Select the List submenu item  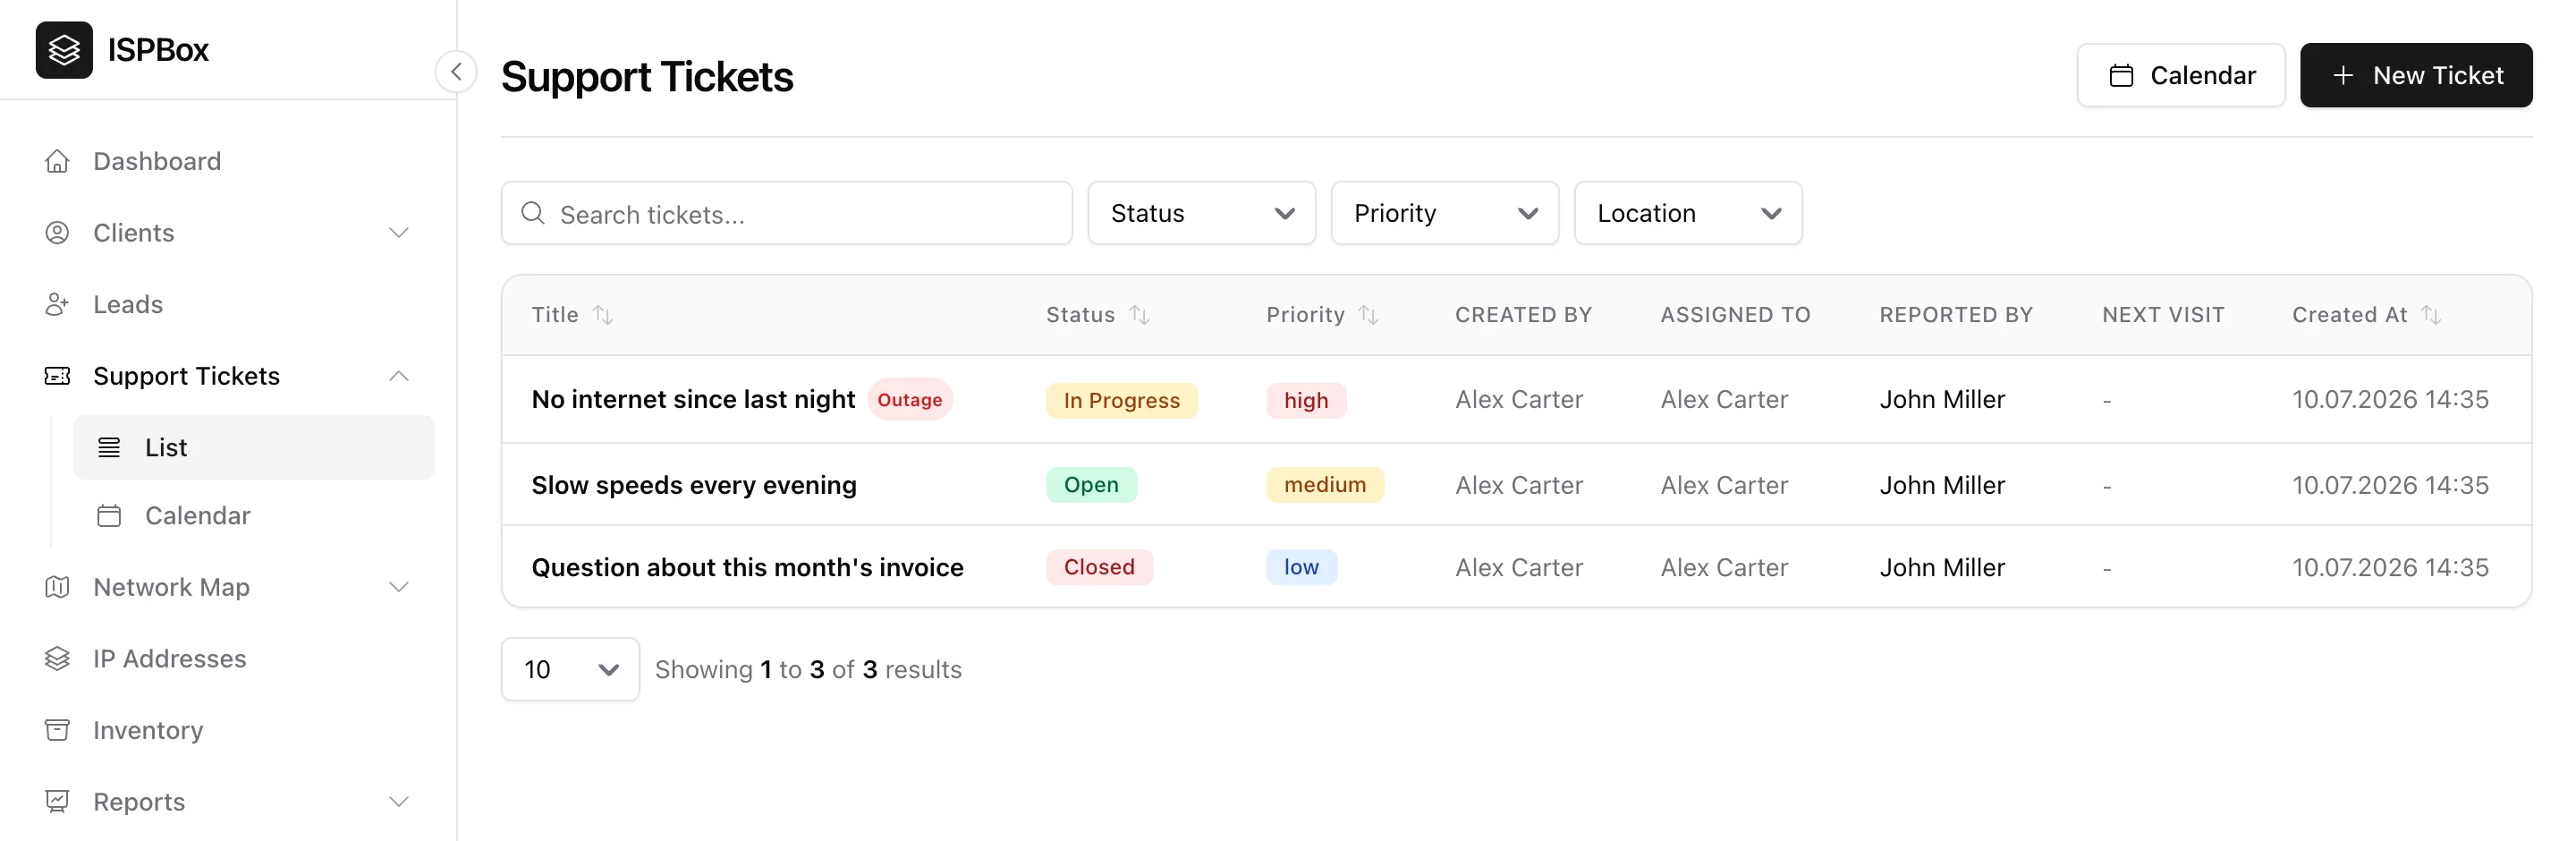click(254, 447)
